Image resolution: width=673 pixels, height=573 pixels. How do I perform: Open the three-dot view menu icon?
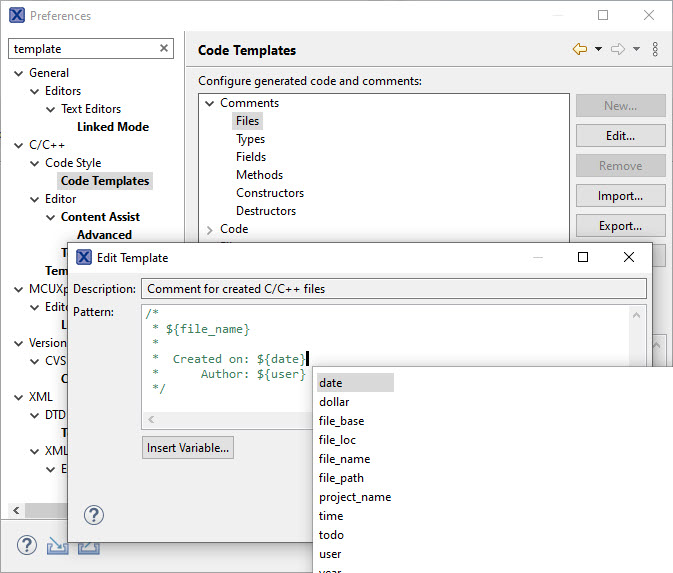(655, 49)
